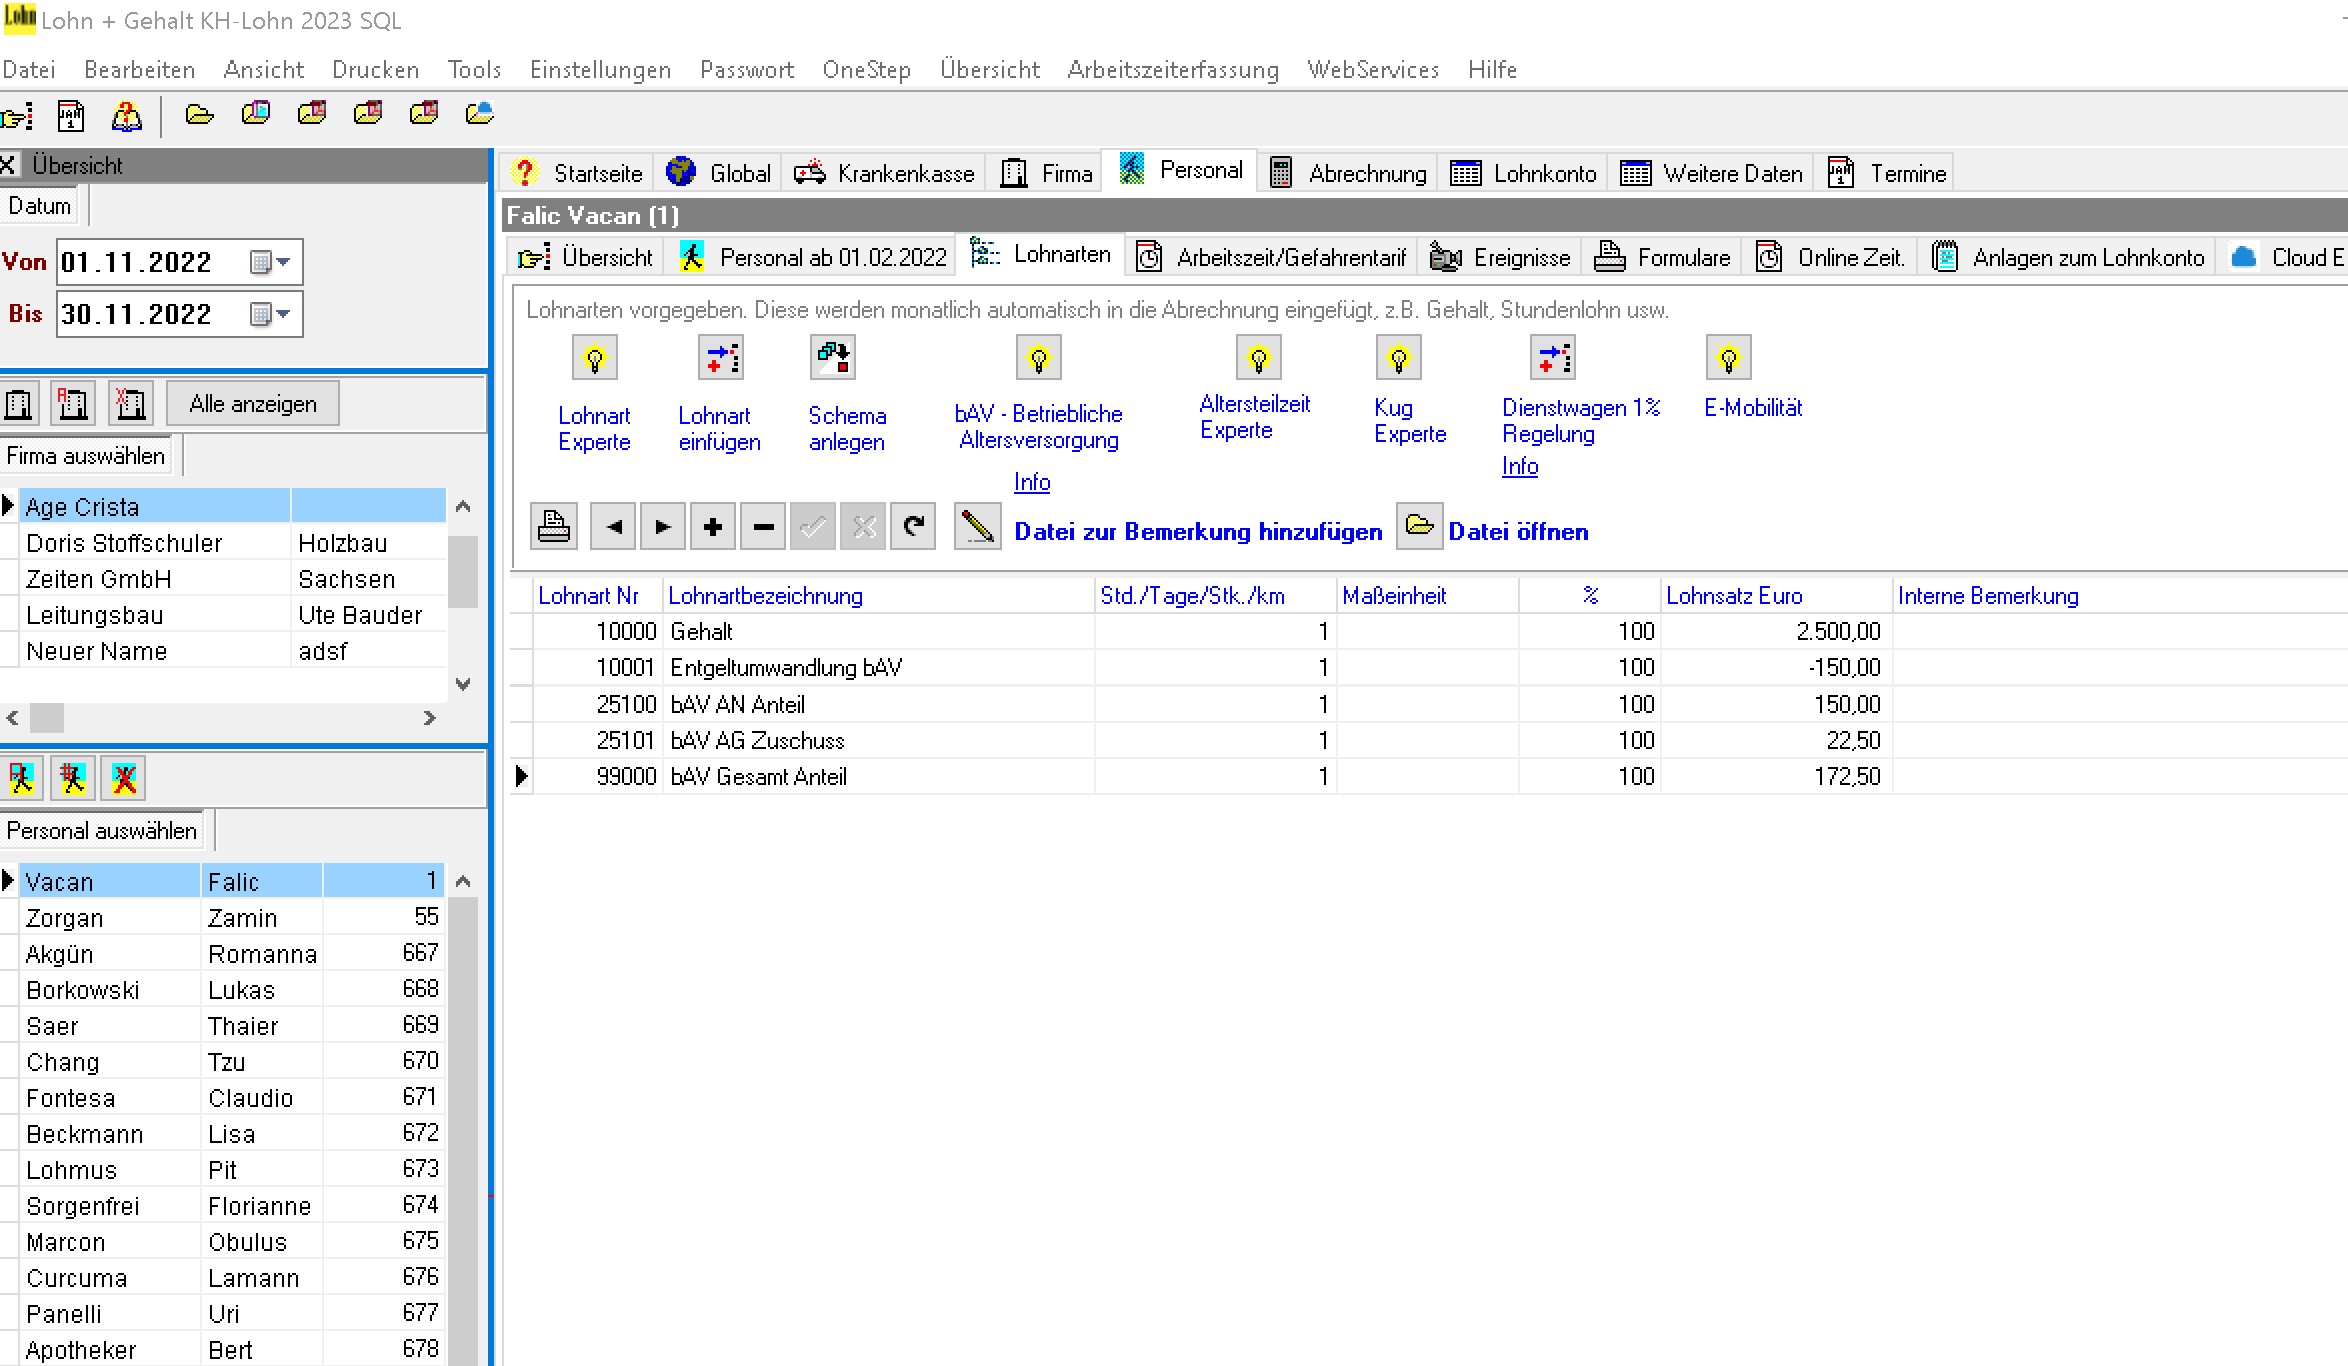Switch to the Lohnkonto tab

(x=1523, y=173)
